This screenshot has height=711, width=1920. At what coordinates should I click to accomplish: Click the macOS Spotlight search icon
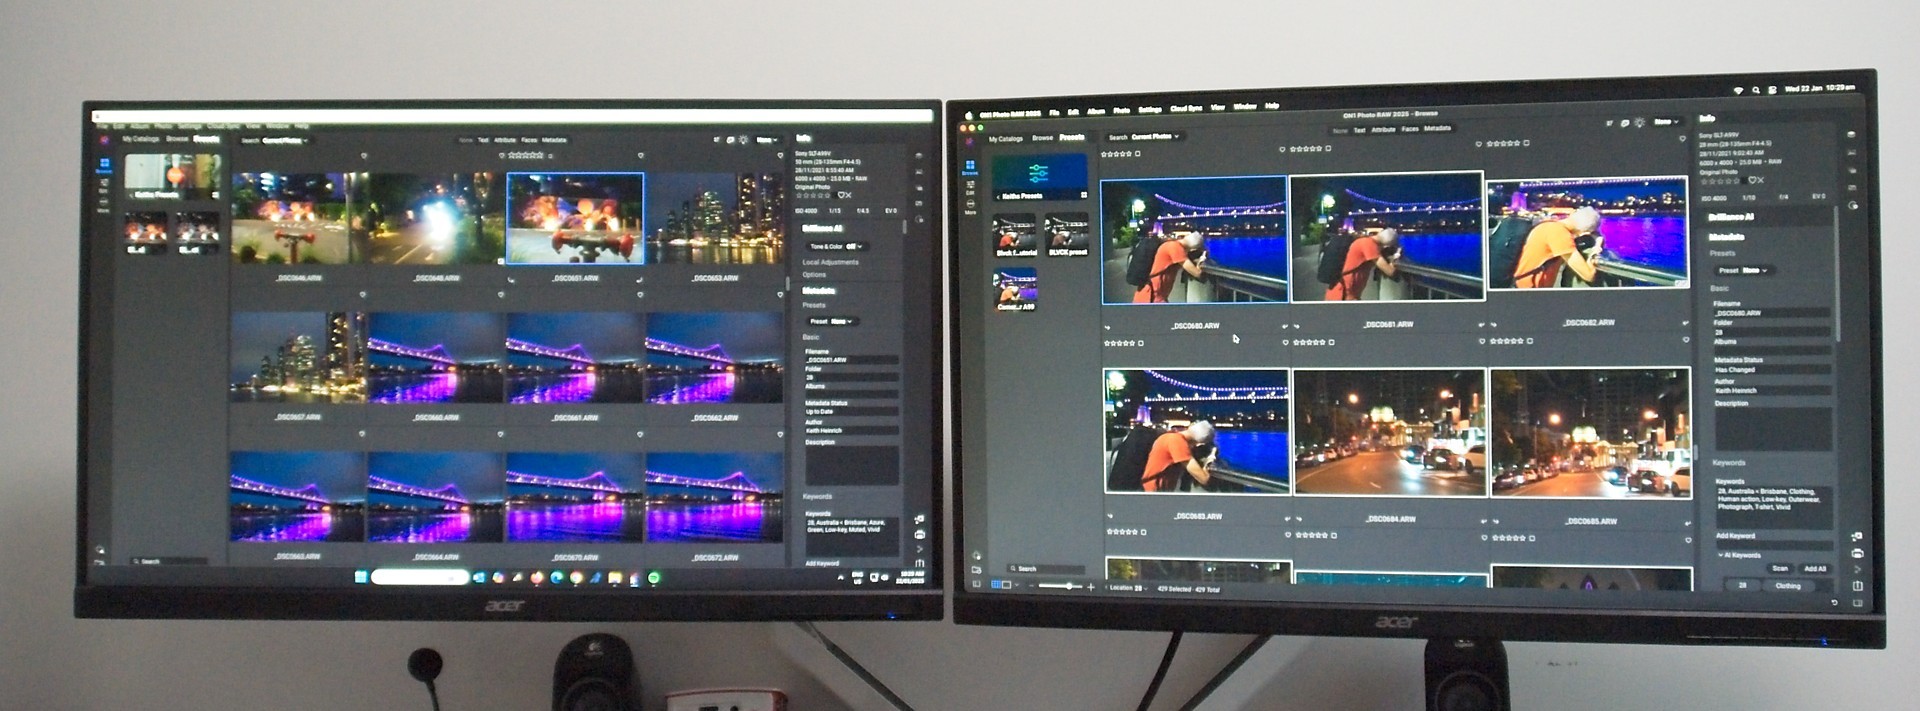pos(1755,90)
